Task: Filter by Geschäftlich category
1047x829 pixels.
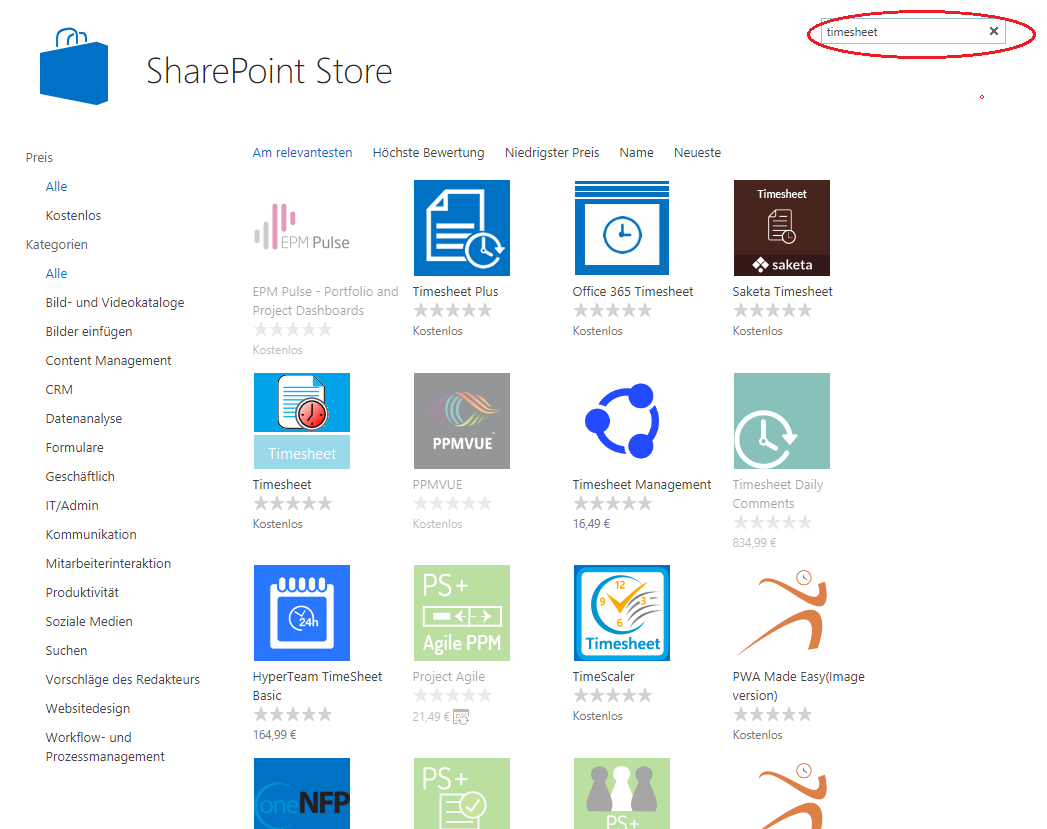Action: [80, 476]
